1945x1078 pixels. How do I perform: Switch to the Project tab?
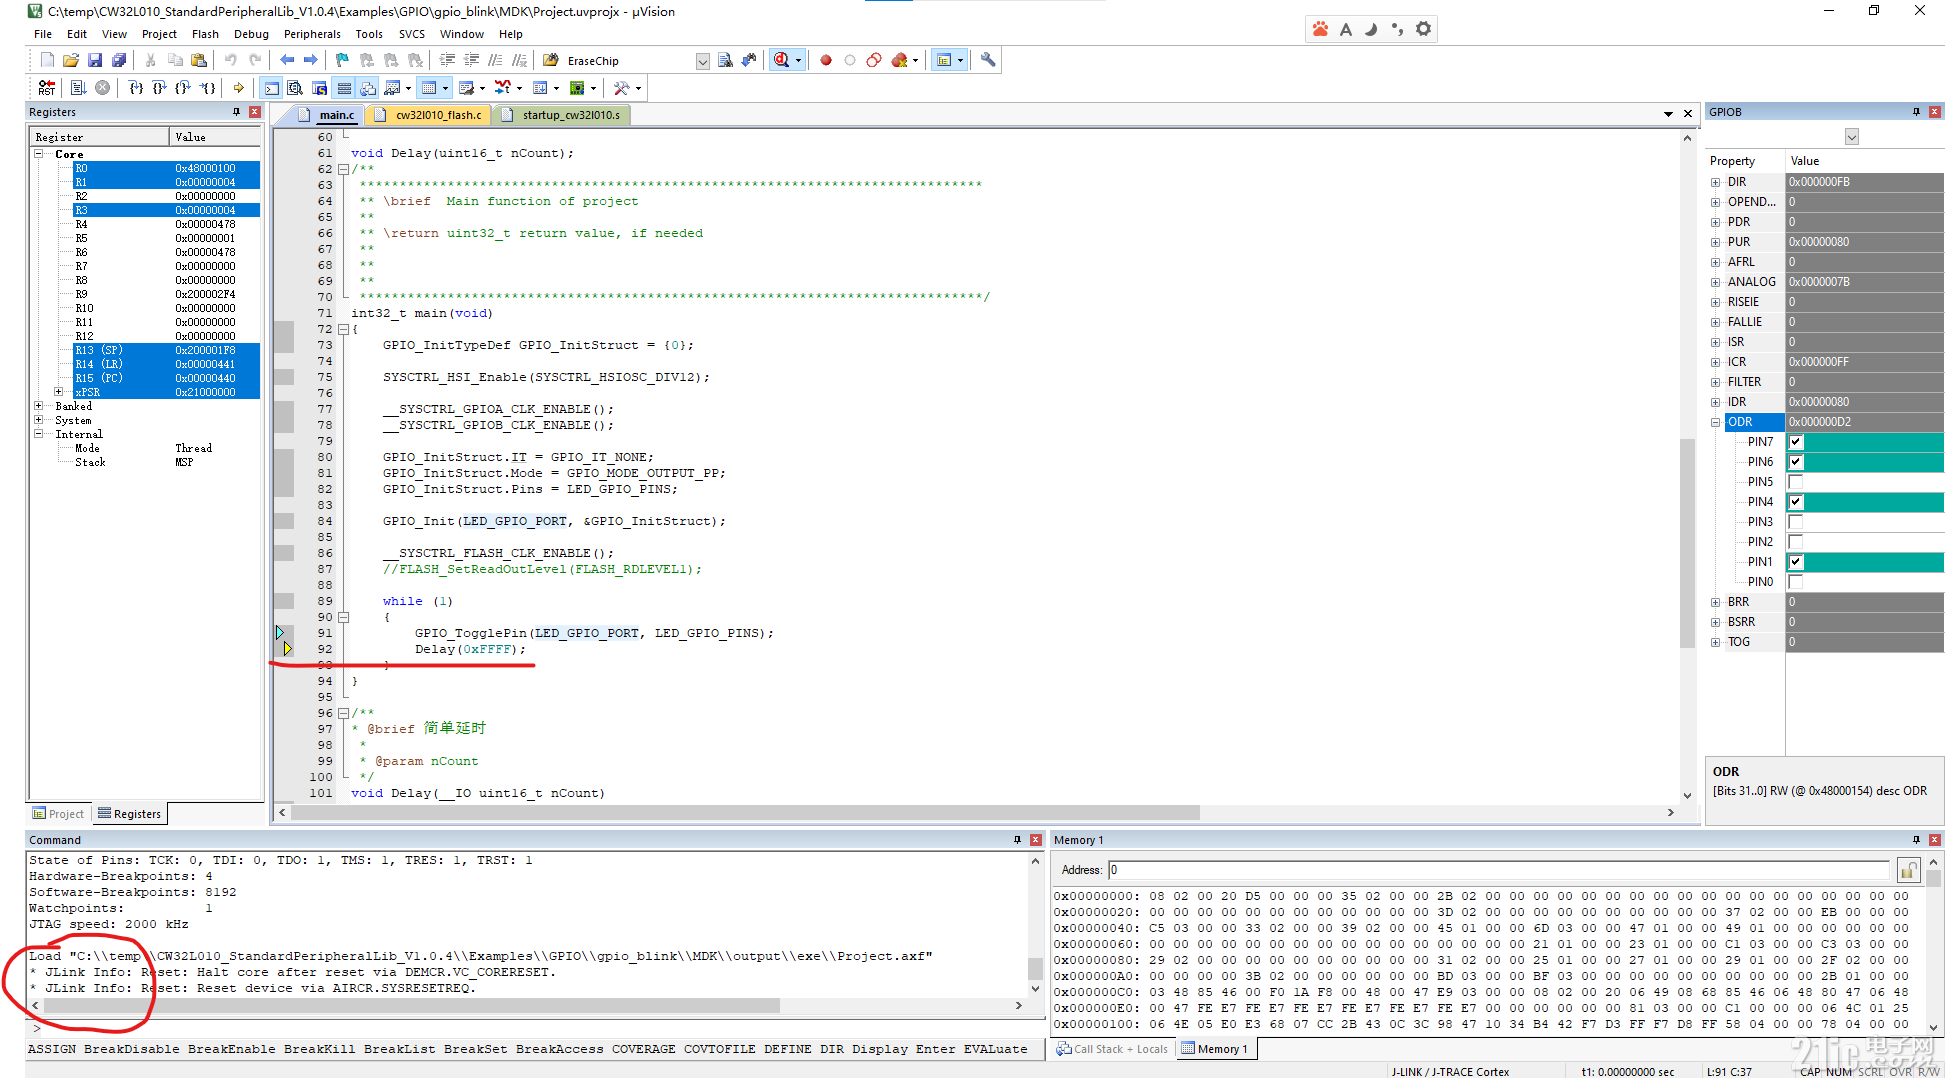coord(58,814)
